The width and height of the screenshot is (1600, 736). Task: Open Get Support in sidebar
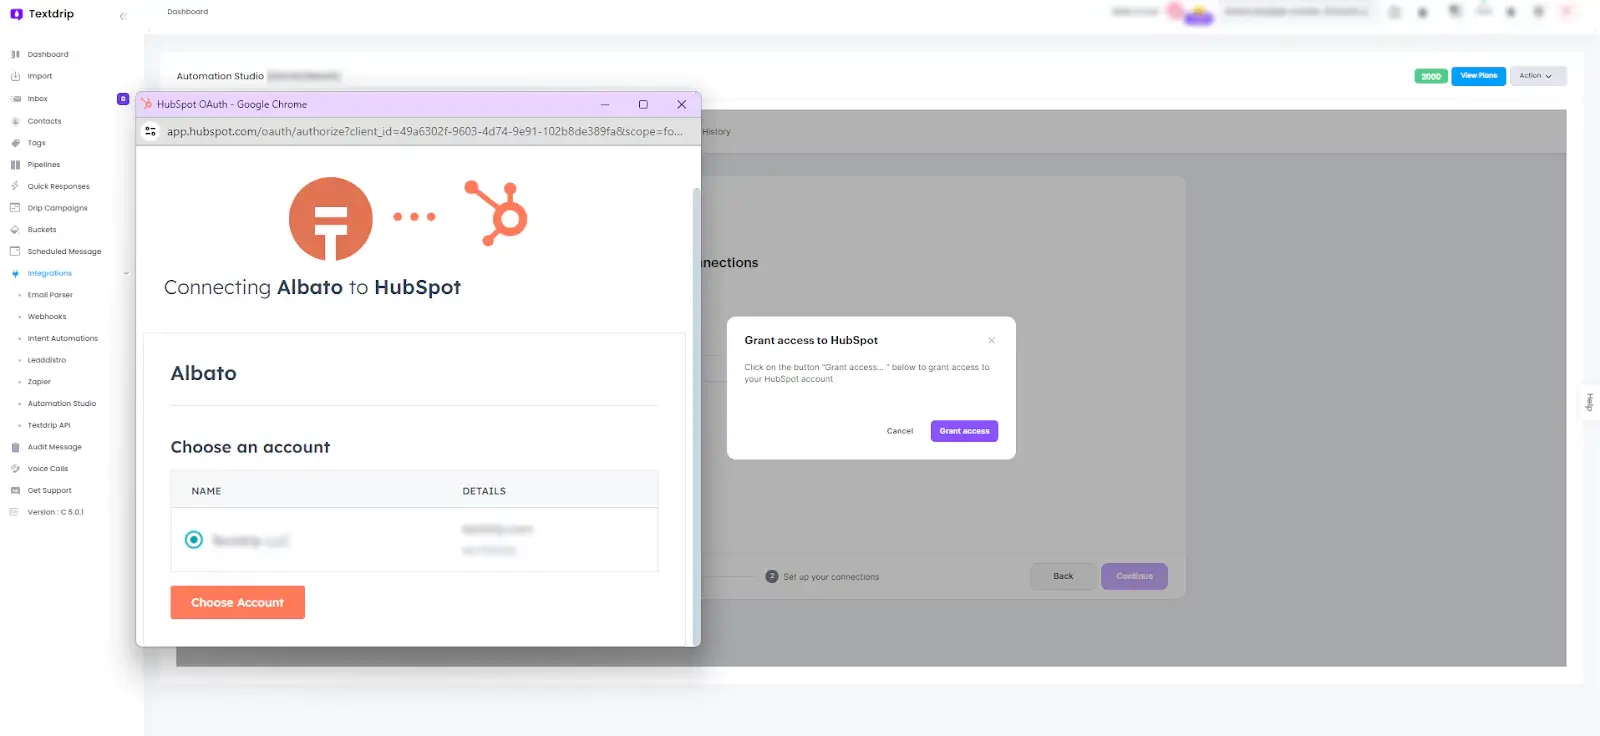49,491
